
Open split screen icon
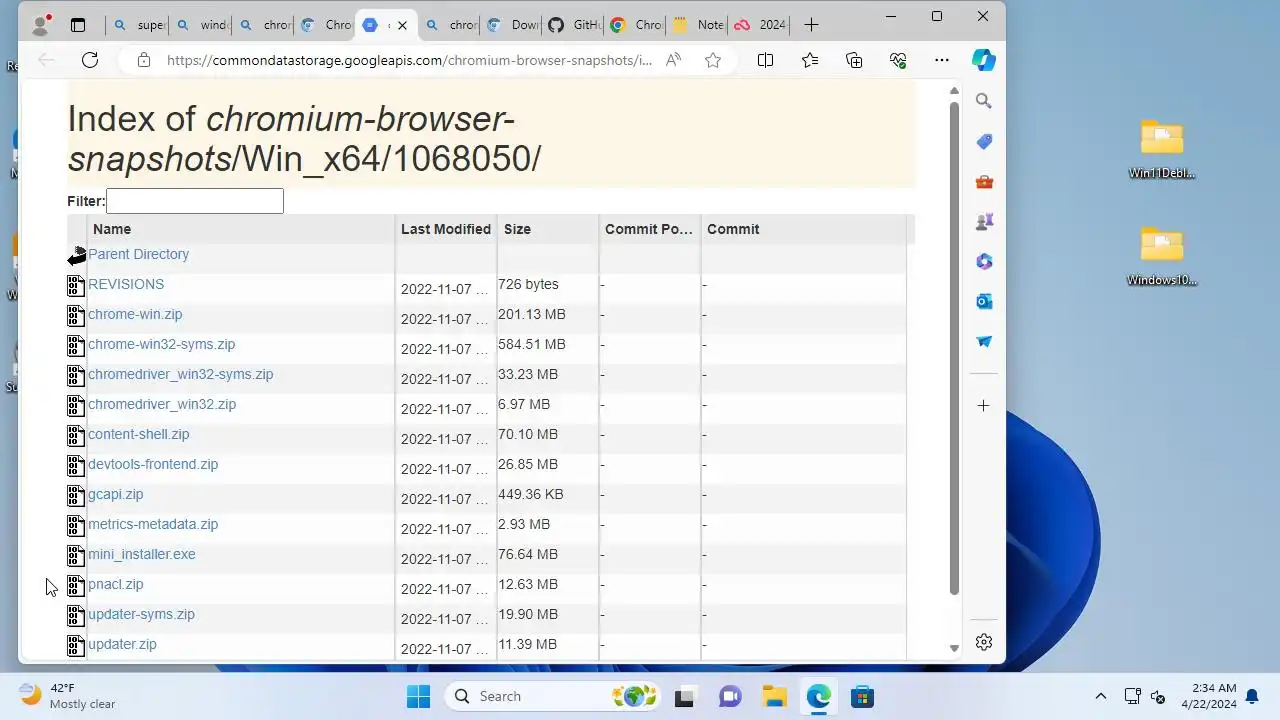coord(765,60)
